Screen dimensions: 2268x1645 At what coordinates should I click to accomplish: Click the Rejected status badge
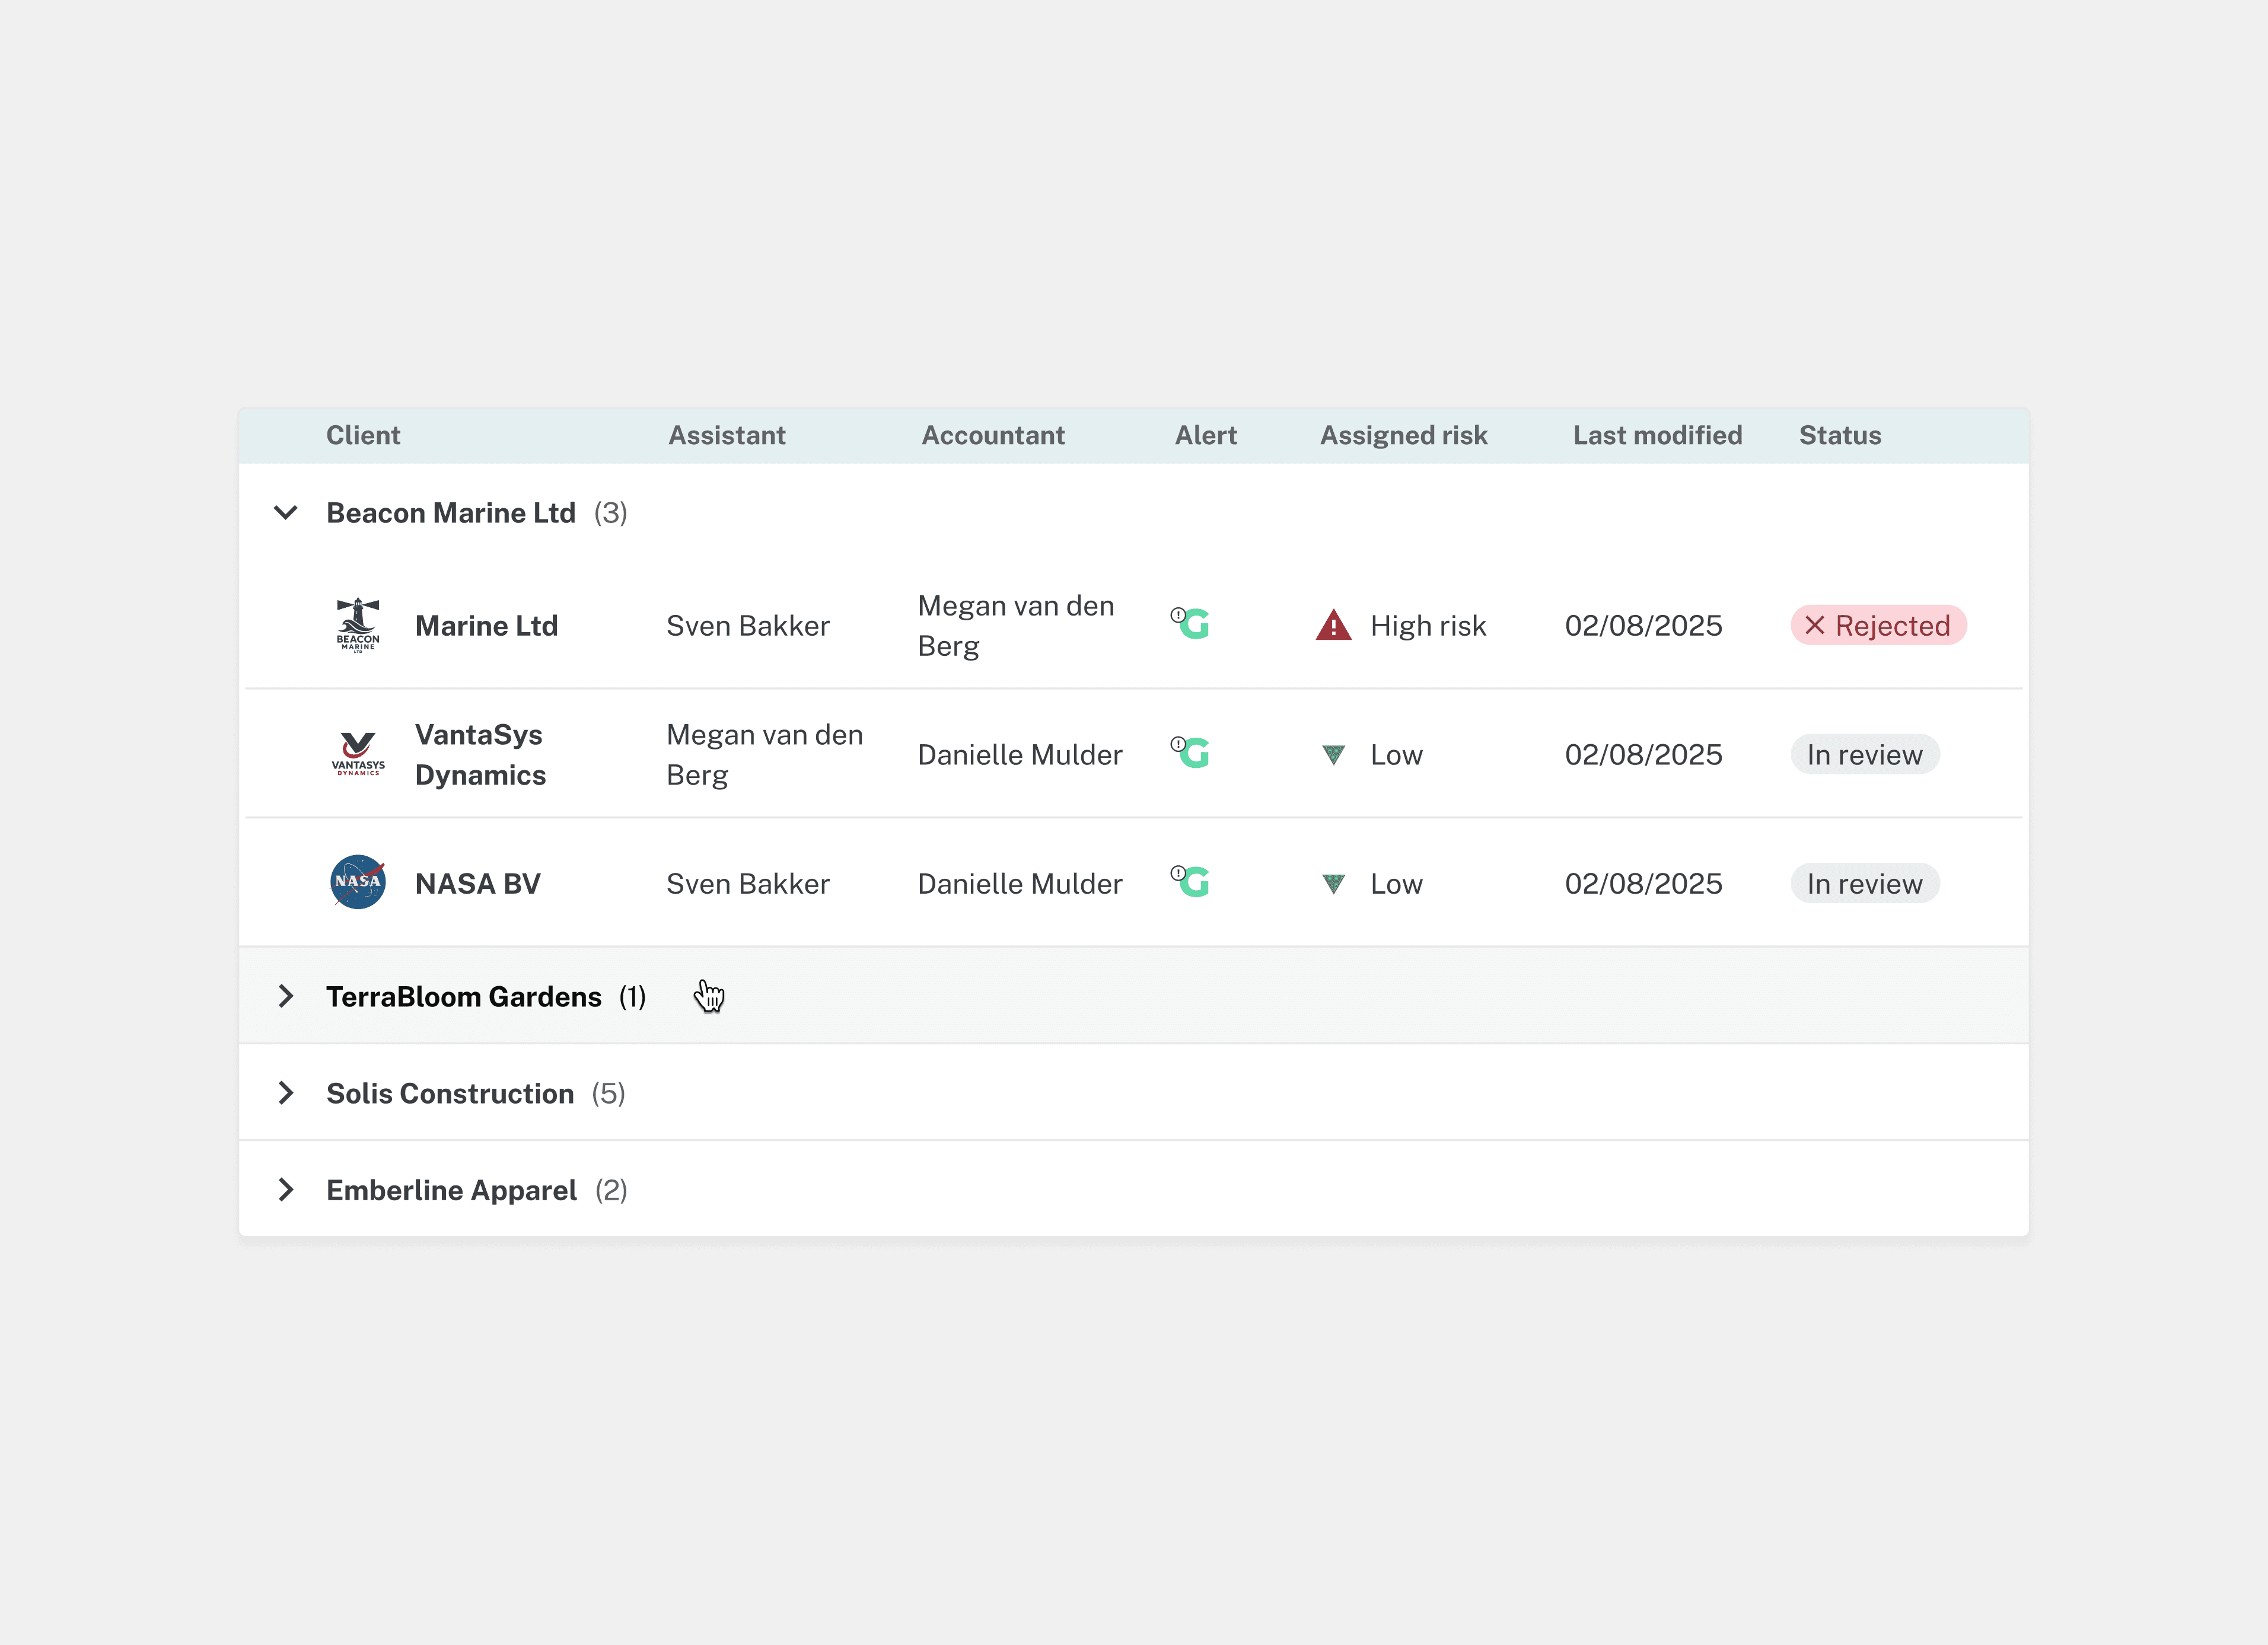pyautogui.click(x=1878, y=626)
